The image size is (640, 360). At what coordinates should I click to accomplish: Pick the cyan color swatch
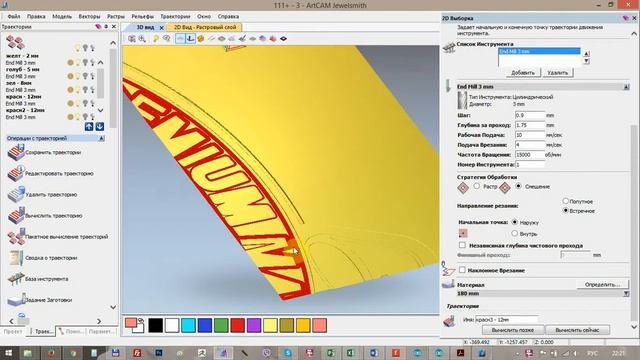[x=188, y=325]
